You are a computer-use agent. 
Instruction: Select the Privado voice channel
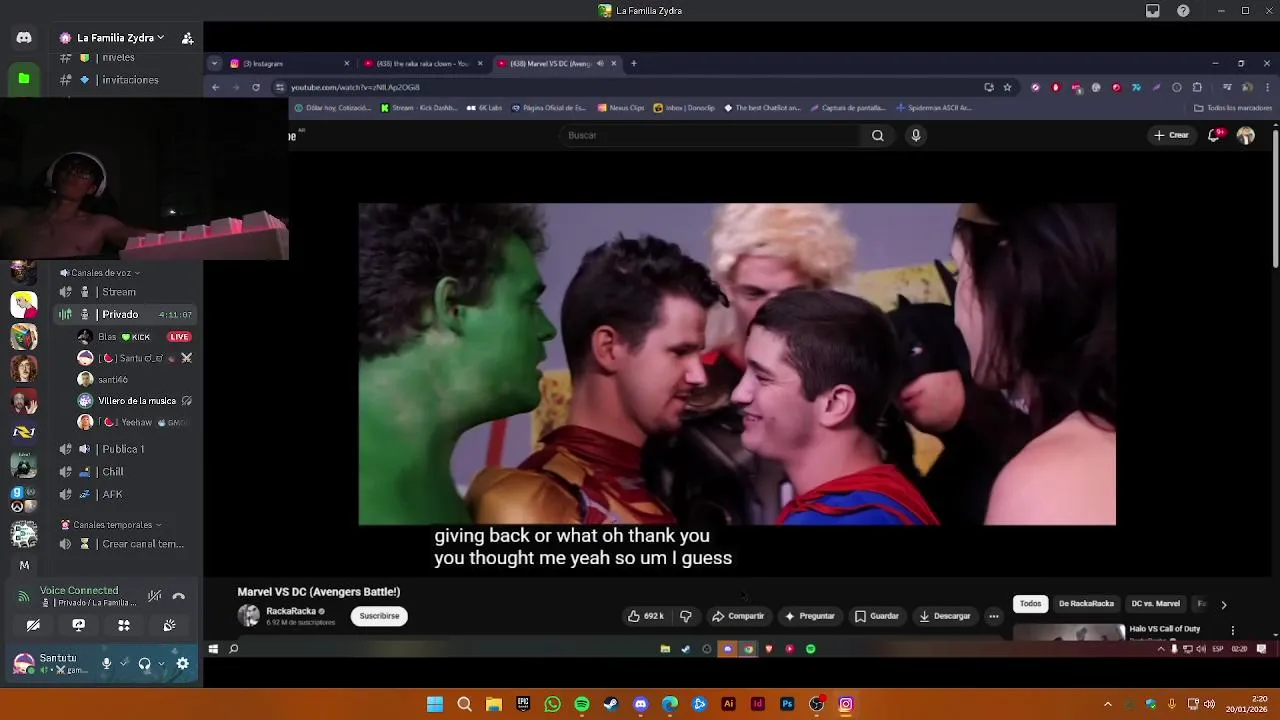tap(125, 314)
